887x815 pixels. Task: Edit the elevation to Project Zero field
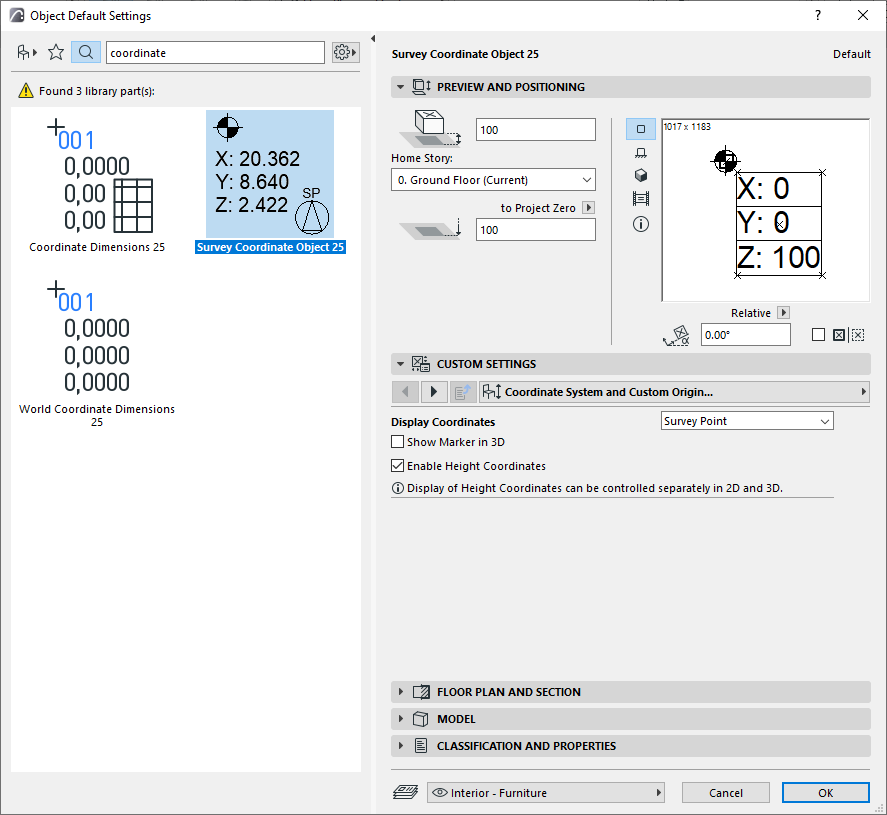pyautogui.click(x=536, y=230)
